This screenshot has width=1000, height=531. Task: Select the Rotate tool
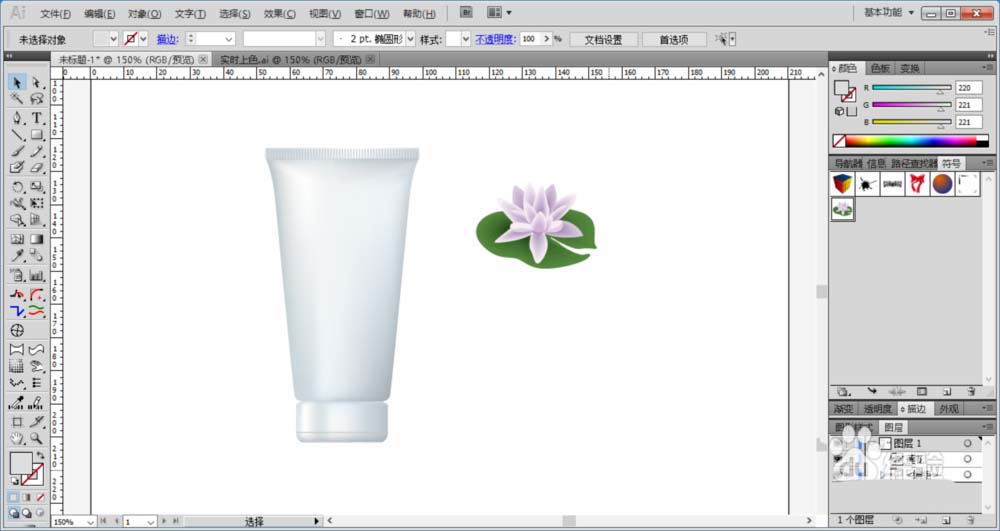coord(17,187)
